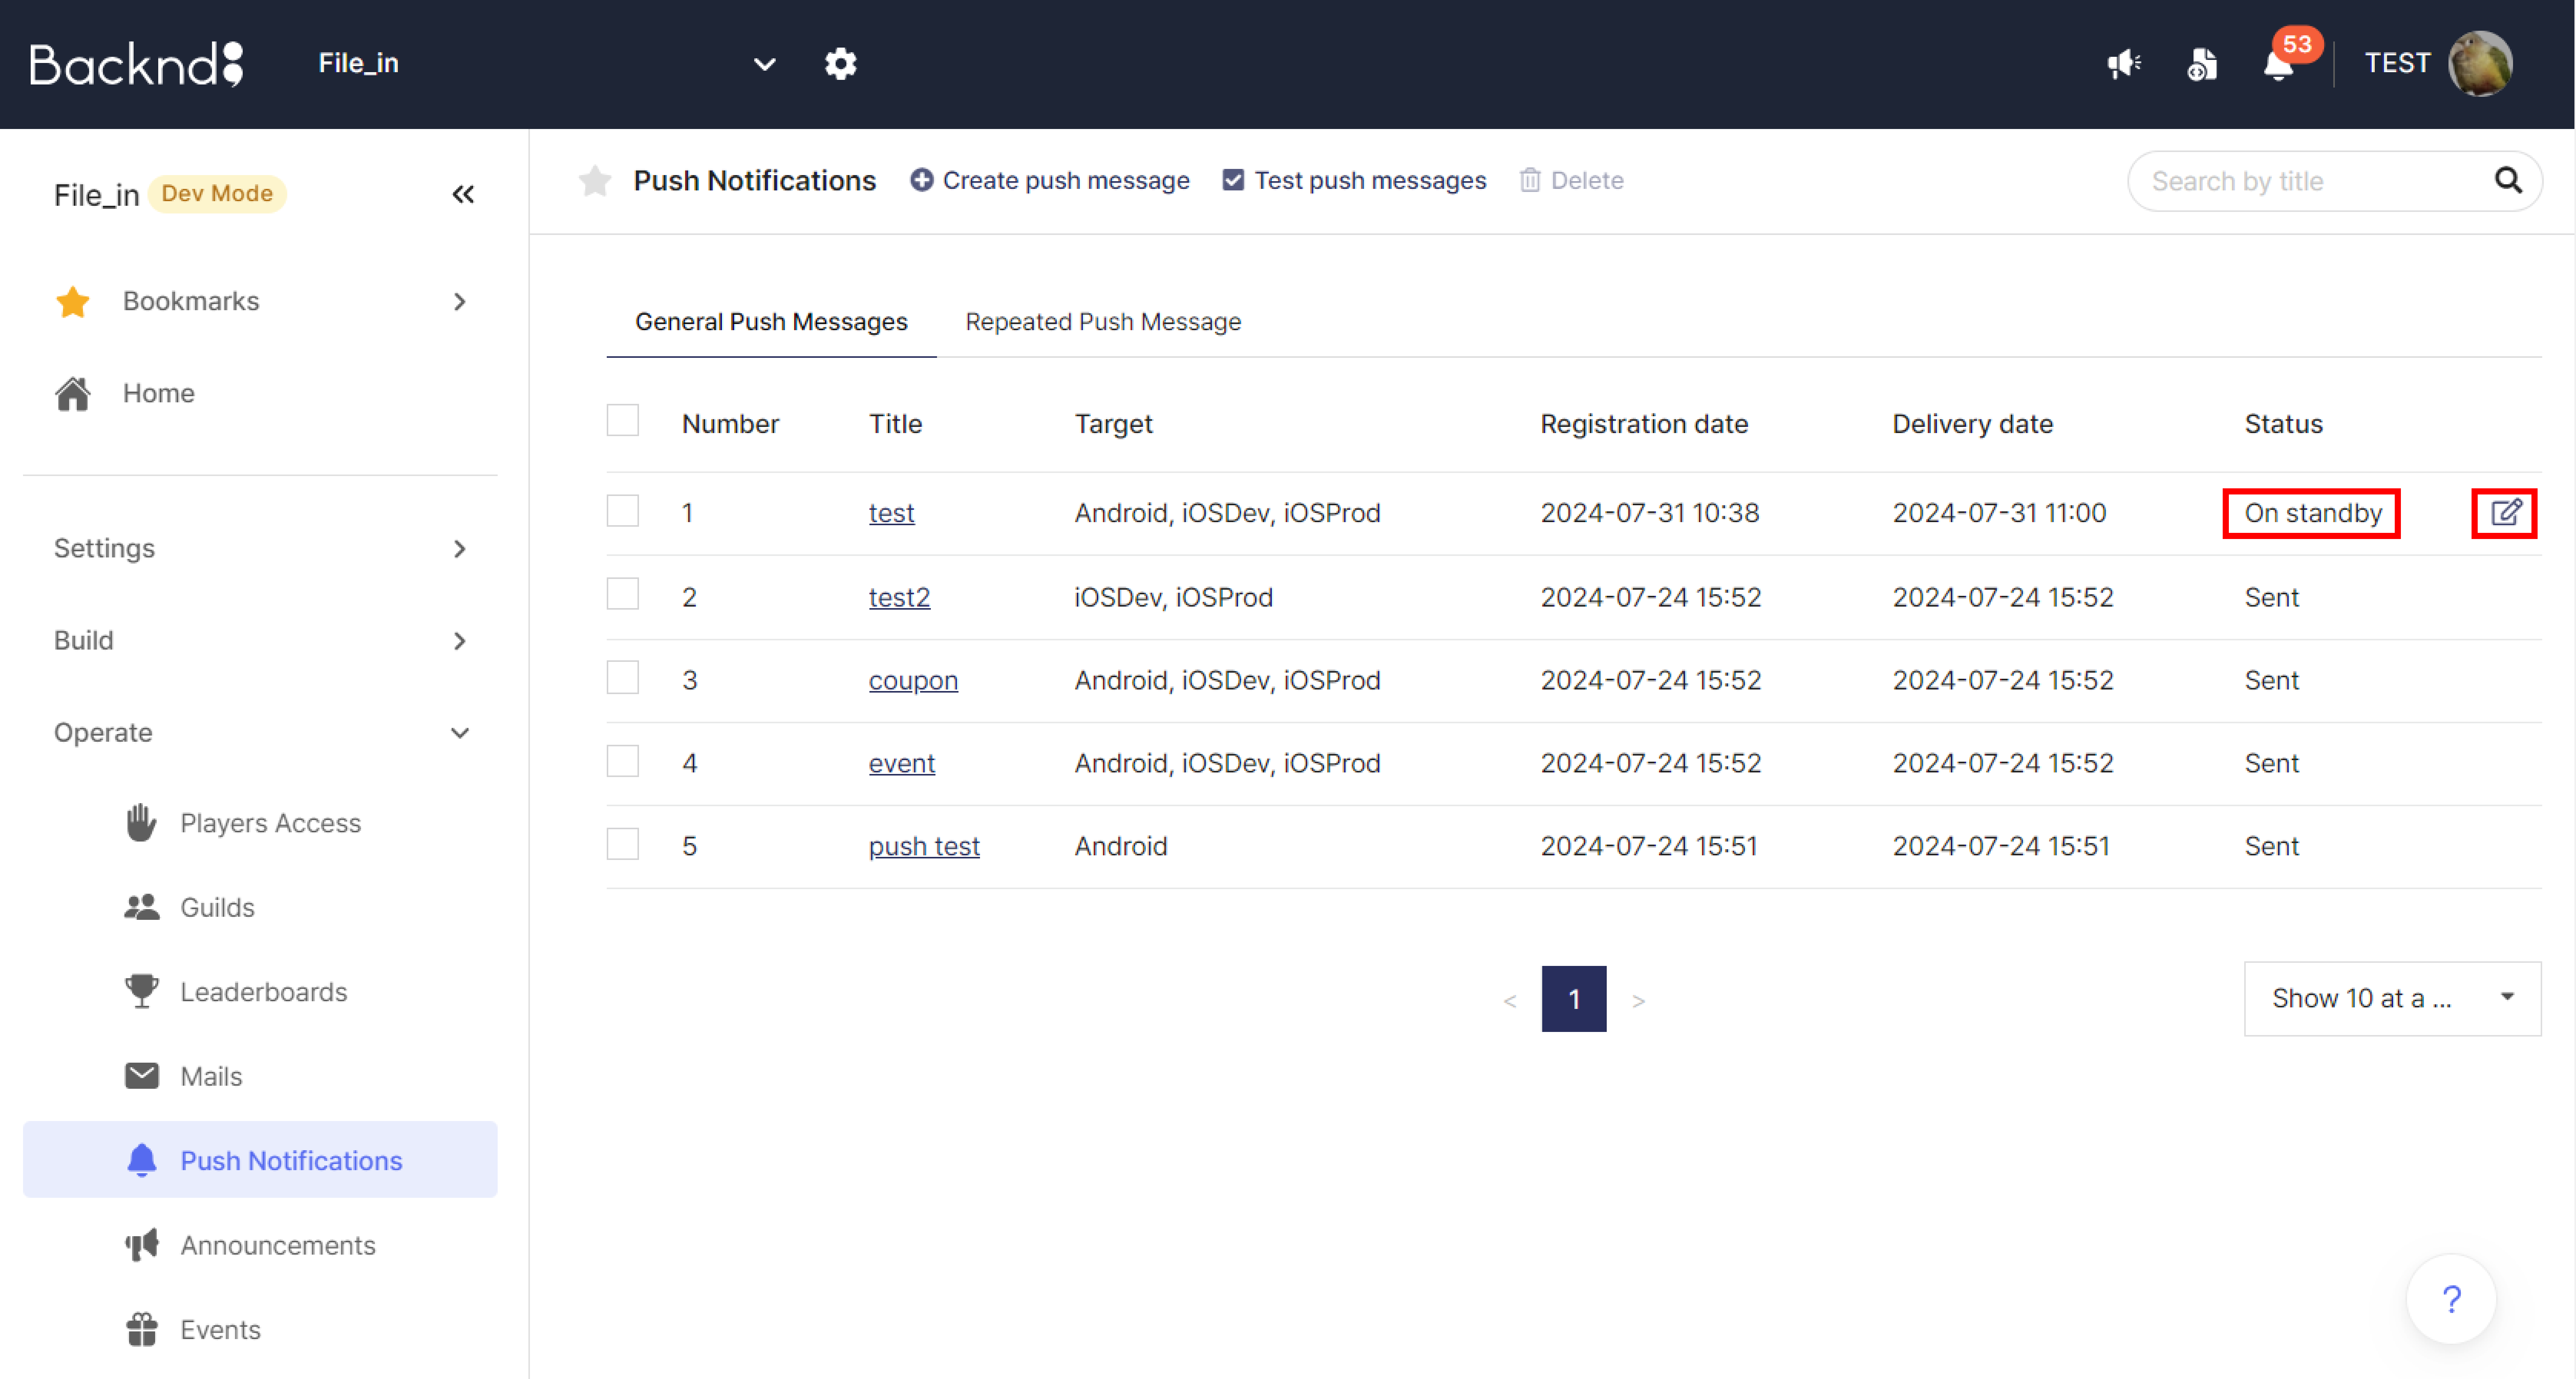
Task: Open notifications bell with 53 badge
Action: 2279,64
